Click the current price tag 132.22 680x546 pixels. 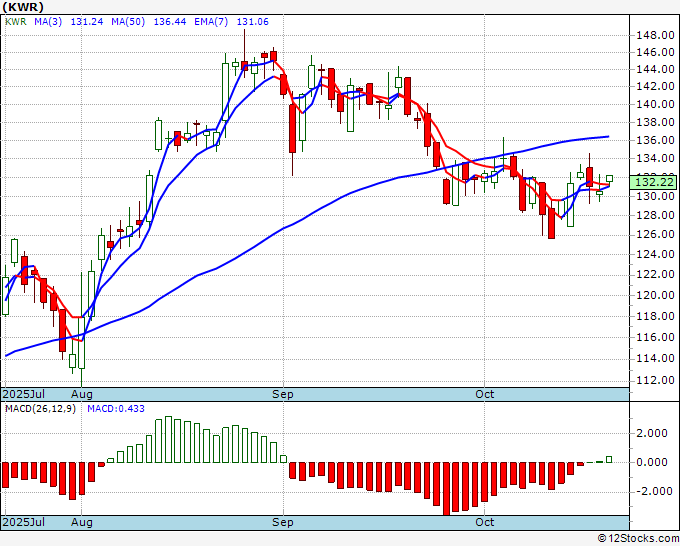(654, 182)
